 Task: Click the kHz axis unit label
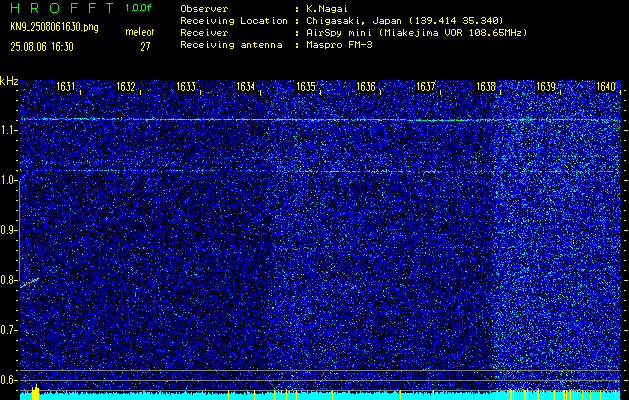click(9, 81)
